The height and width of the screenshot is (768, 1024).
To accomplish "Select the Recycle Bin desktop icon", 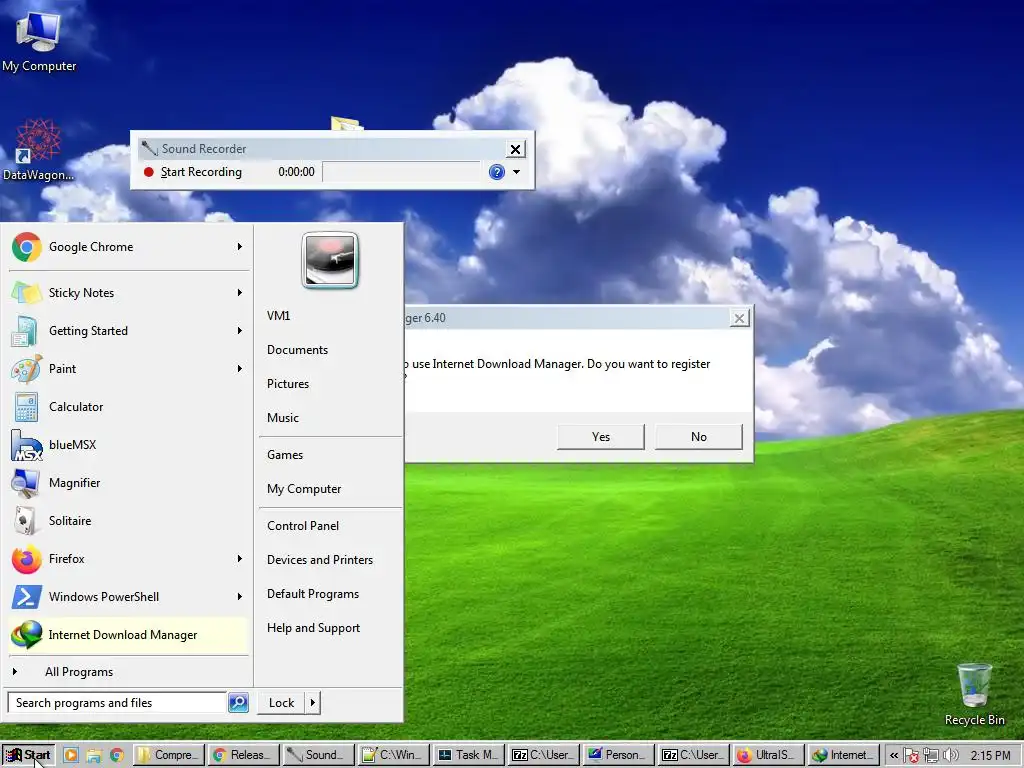I will (974, 695).
